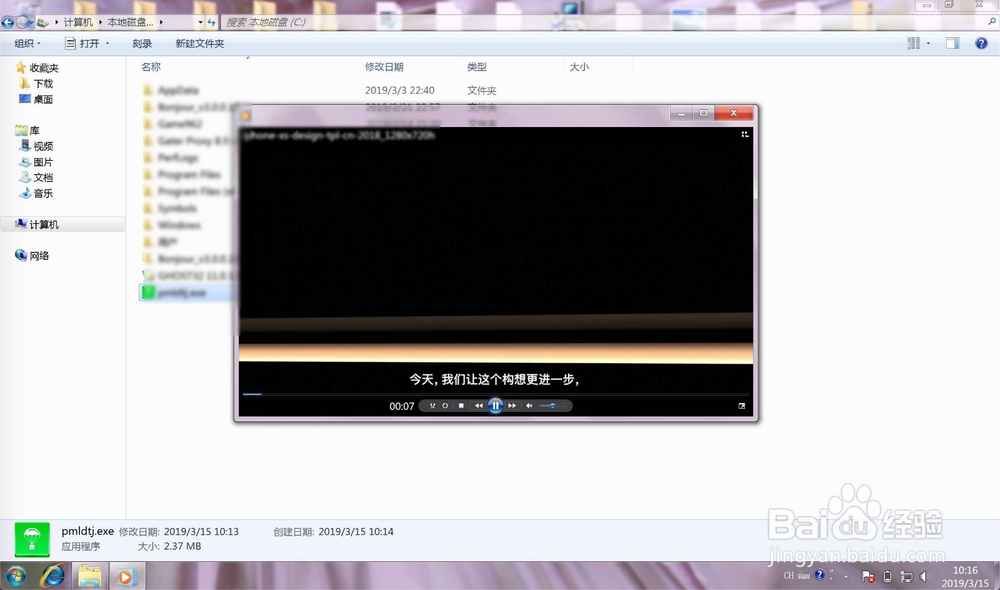Click the Media Player title bar icon
The width and height of the screenshot is (1000, 590).
pos(246,115)
